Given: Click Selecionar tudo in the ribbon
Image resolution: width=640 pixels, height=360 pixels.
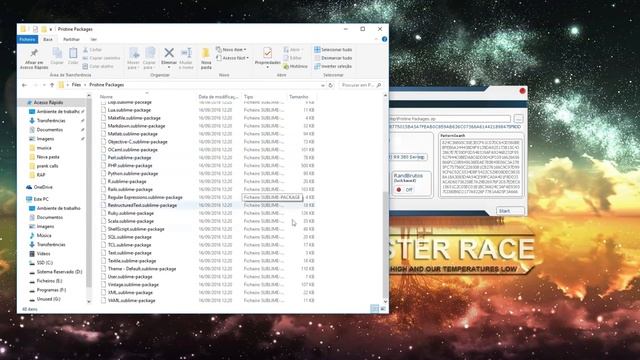Looking at the screenshot, I should pos(333,50).
